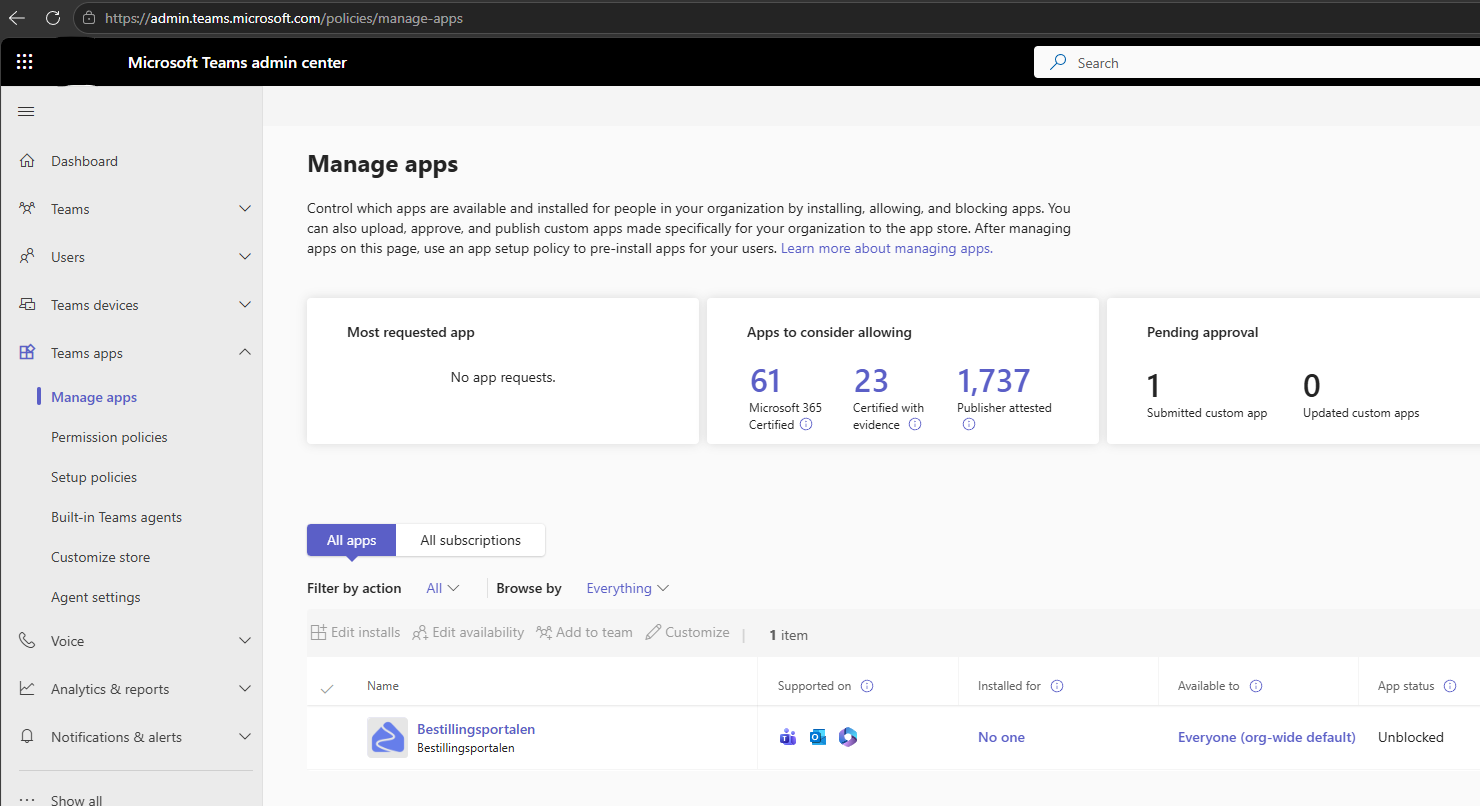The width and height of the screenshot is (1480, 806).
Task: Click the Analytics & reports chart icon
Action: (x=27, y=689)
